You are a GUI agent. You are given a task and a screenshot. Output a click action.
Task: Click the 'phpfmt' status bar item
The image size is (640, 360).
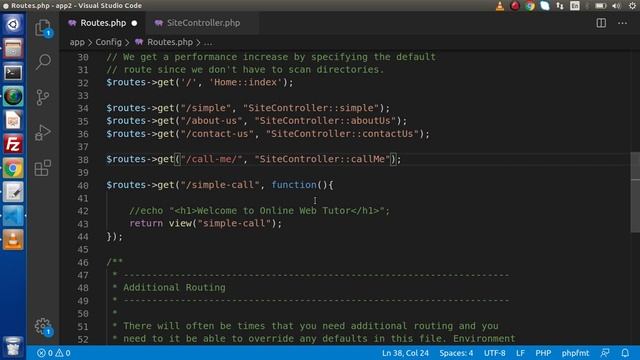(x=575, y=353)
